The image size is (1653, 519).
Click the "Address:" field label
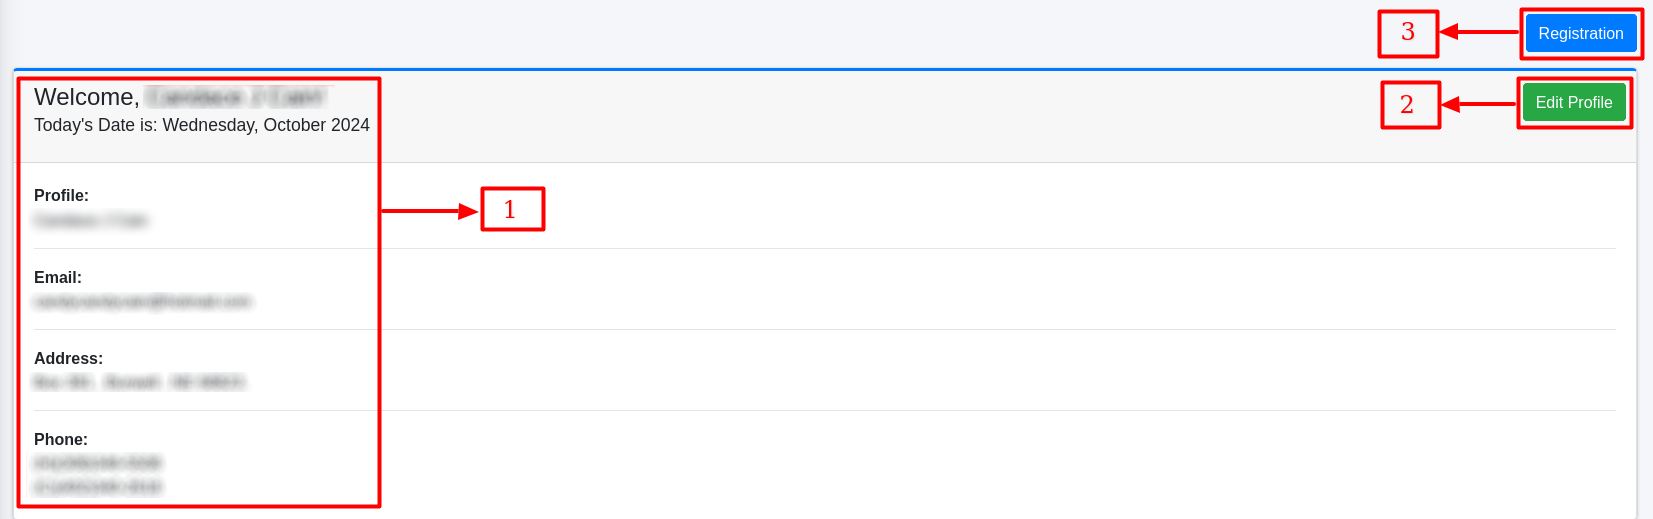[x=68, y=358]
